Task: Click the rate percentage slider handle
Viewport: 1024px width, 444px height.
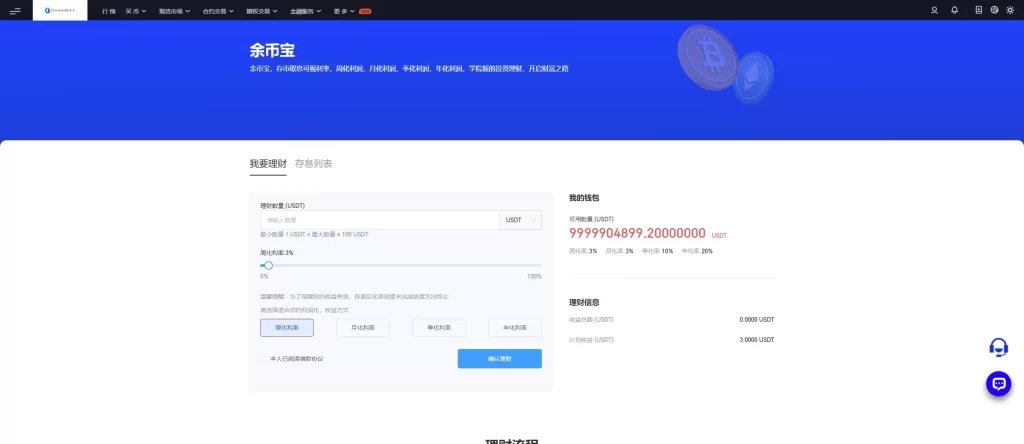Action: pos(268,266)
